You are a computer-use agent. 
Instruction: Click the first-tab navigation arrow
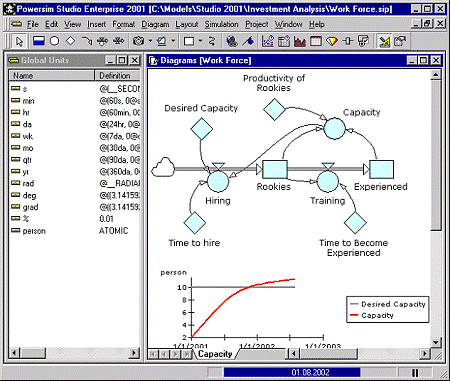[153, 354]
